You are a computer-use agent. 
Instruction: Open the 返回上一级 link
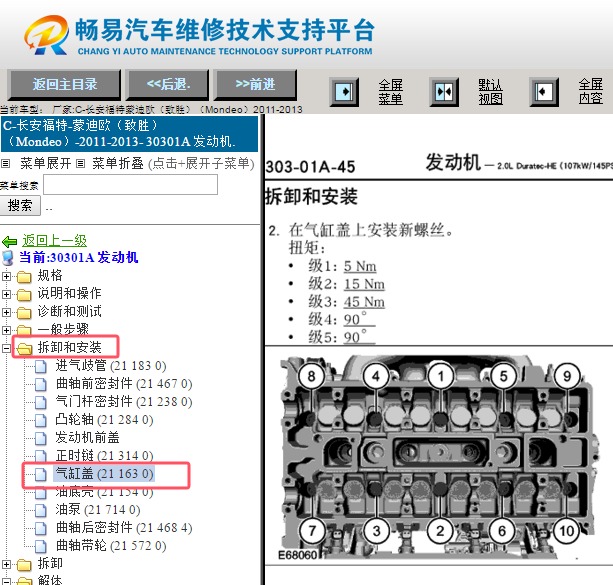[54, 240]
